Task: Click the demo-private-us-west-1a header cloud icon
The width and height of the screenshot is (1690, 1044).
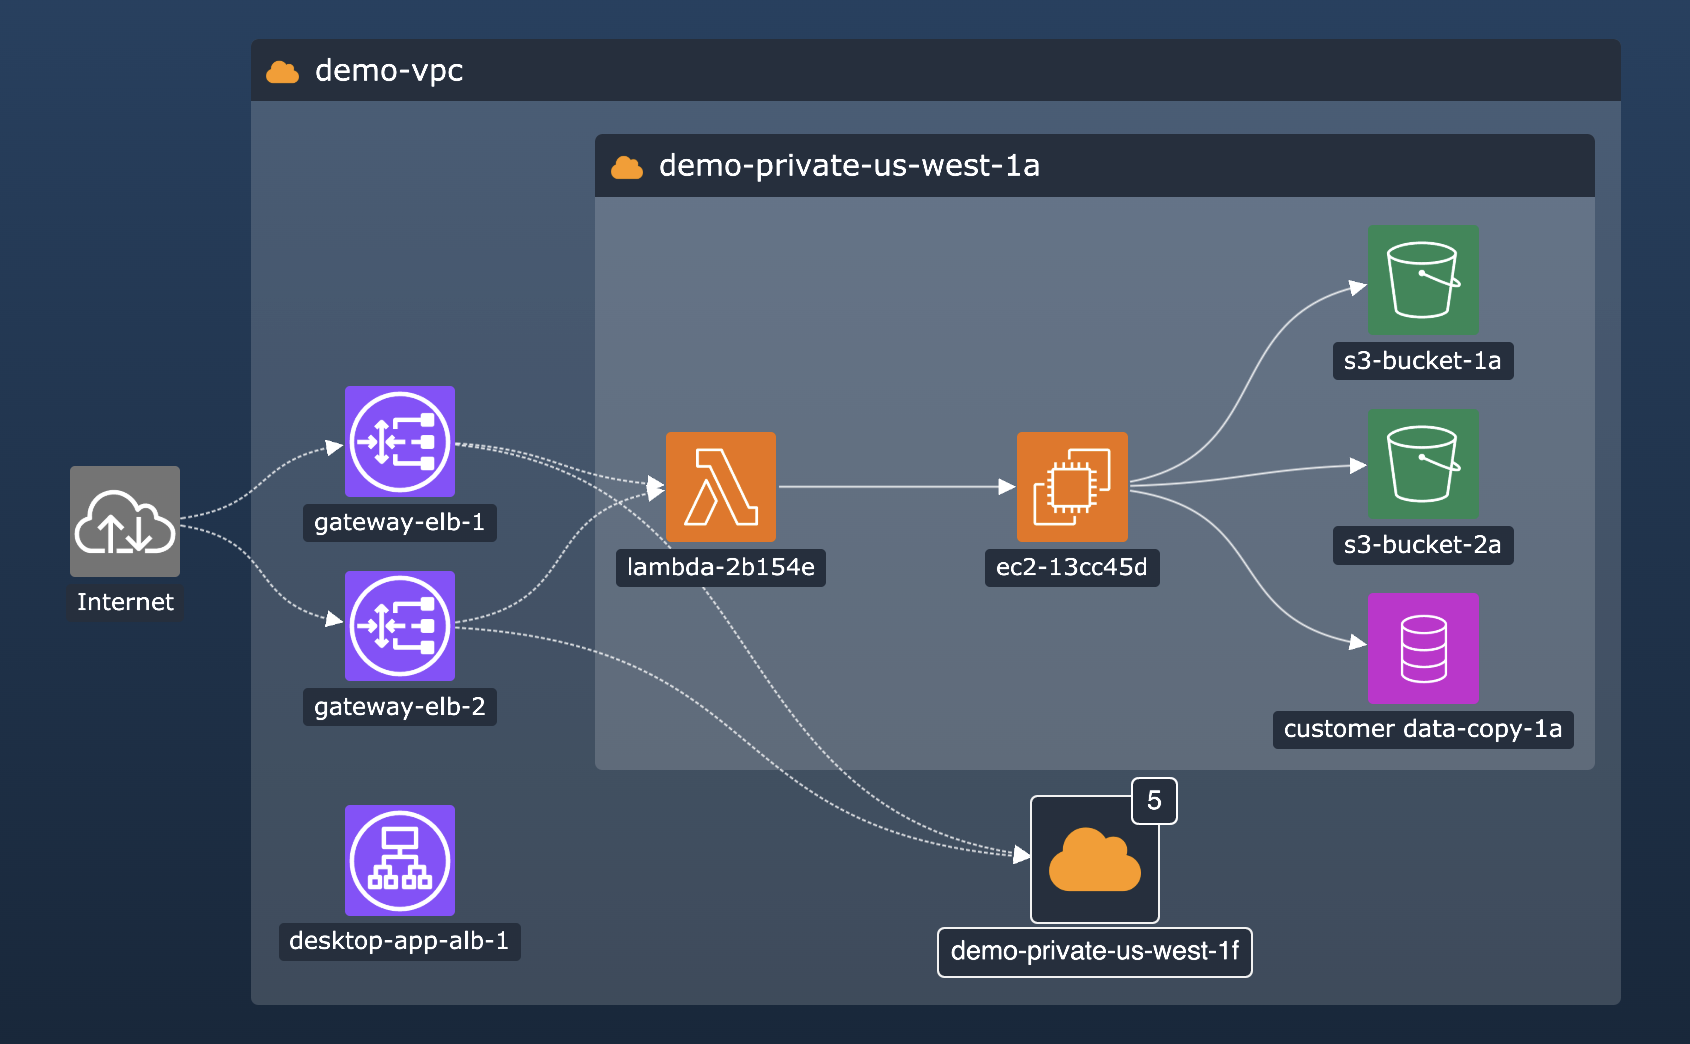Action: point(627,167)
